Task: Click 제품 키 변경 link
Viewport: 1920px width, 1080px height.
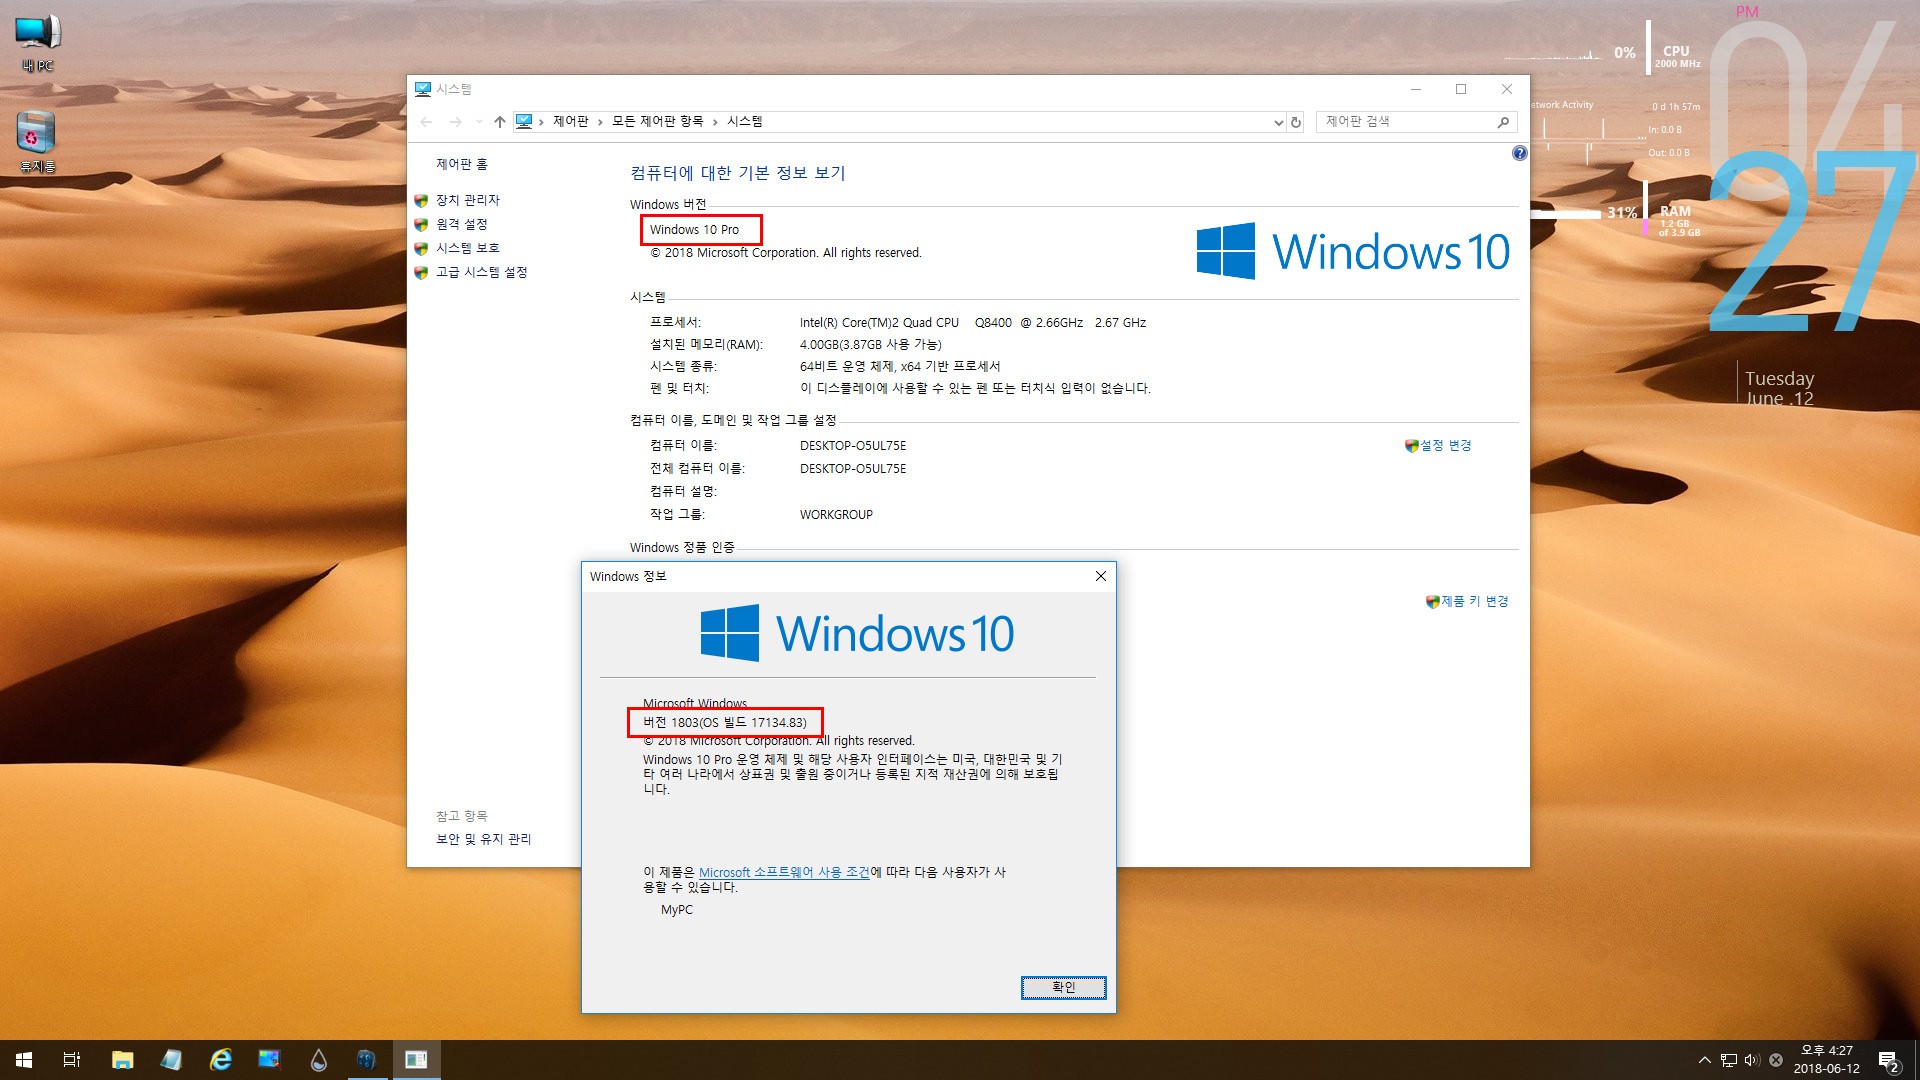Action: pos(1474,602)
